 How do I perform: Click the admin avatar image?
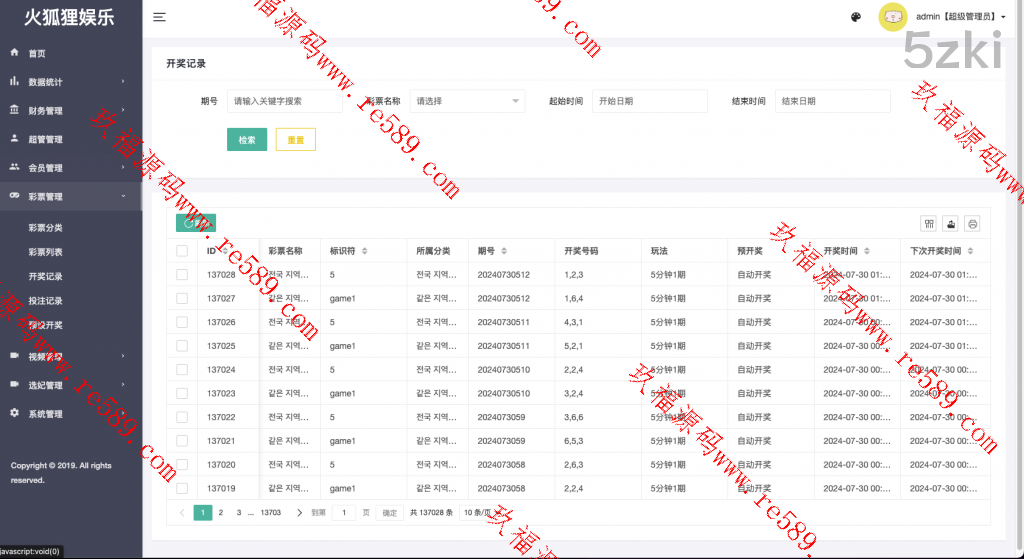point(892,17)
